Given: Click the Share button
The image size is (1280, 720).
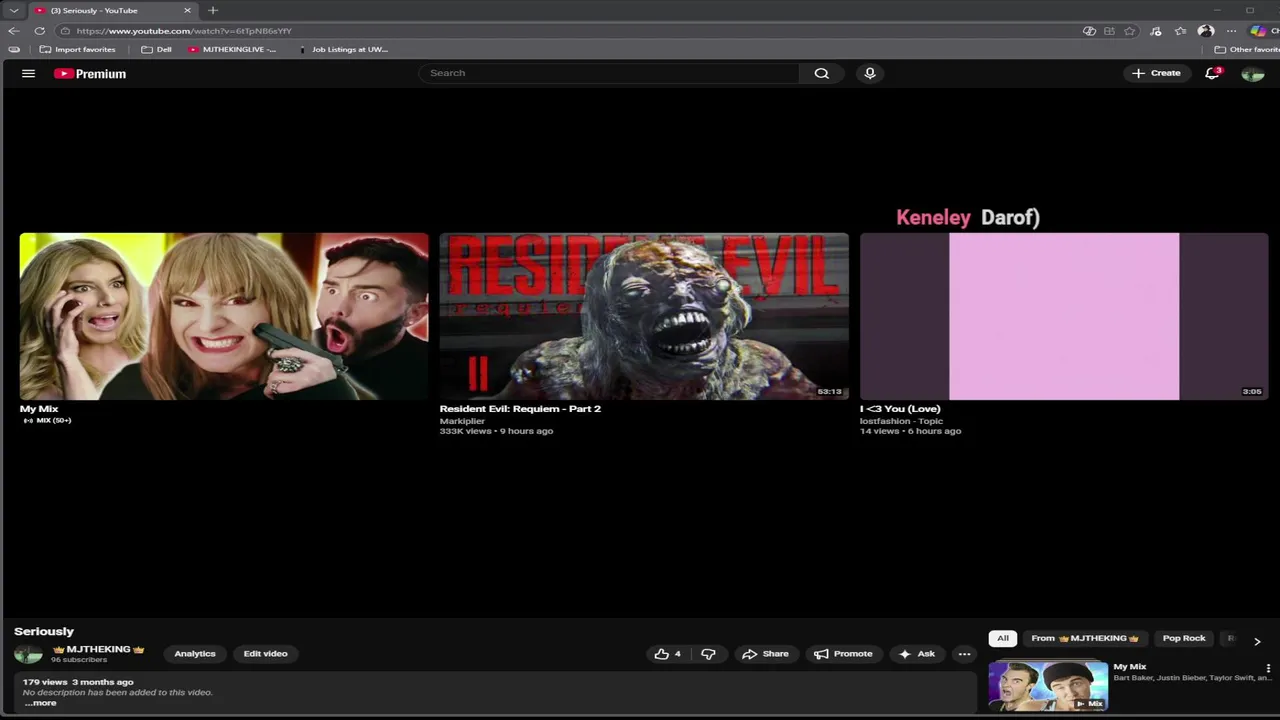Looking at the screenshot, I should [x=765, y=654].
